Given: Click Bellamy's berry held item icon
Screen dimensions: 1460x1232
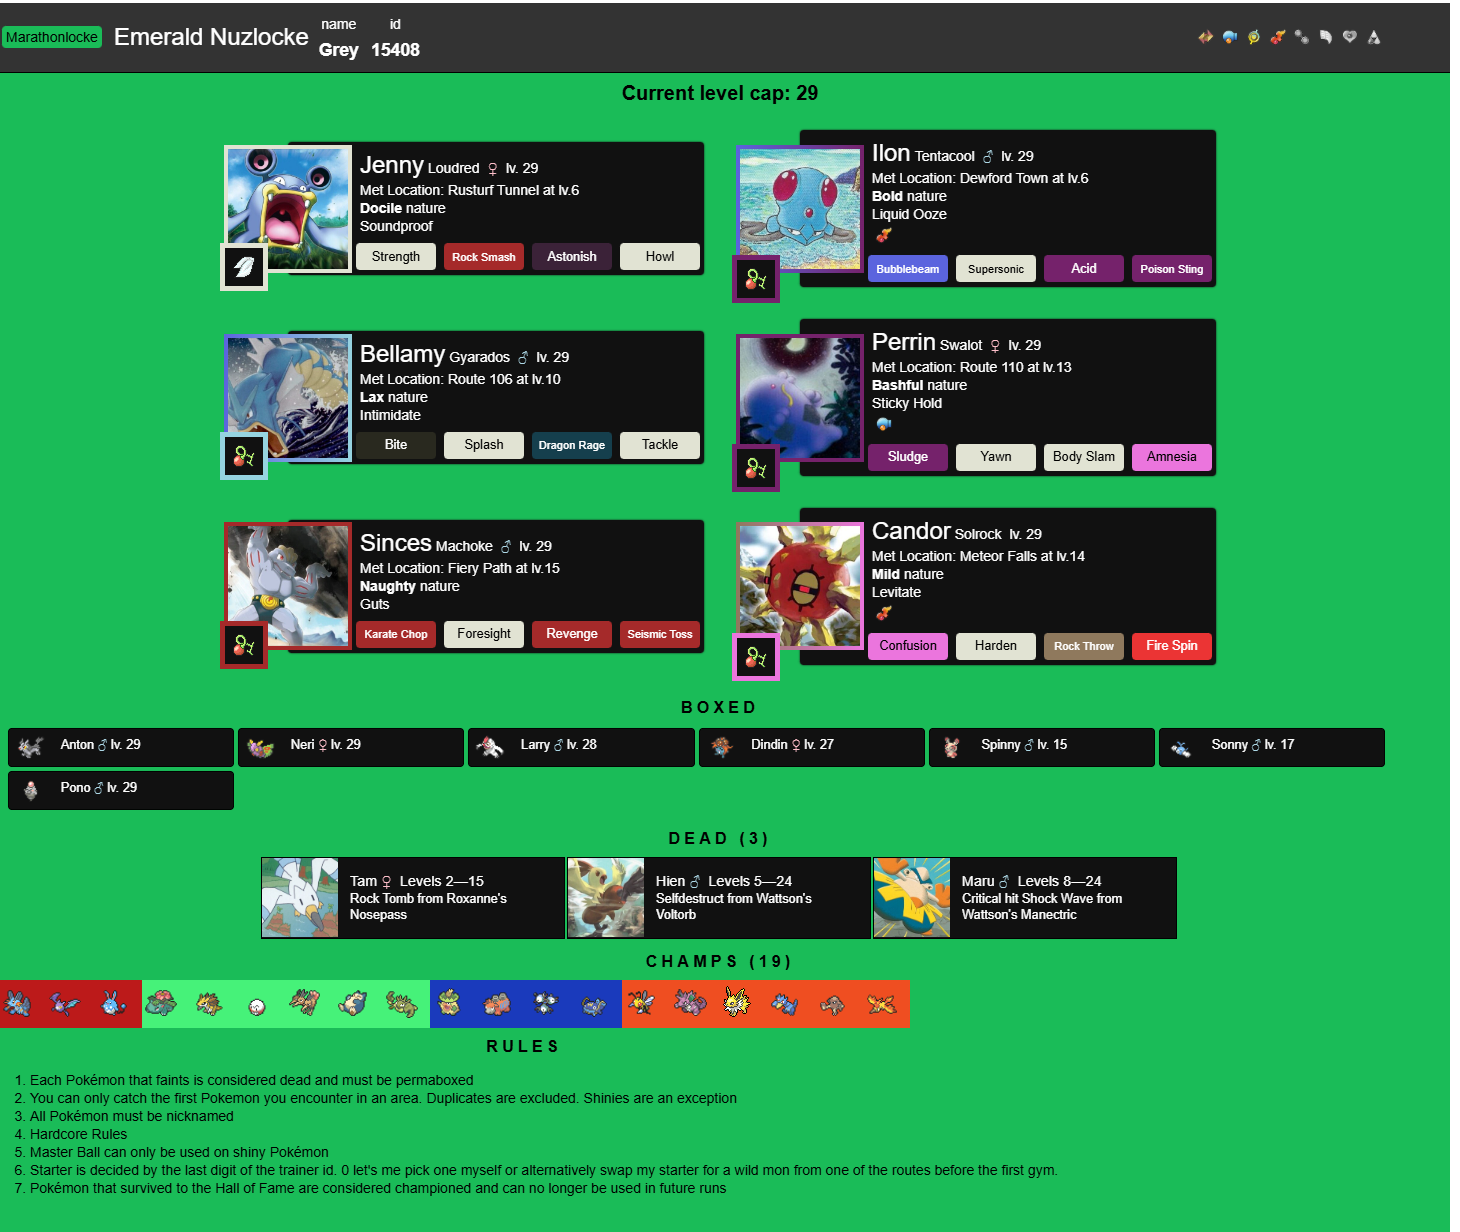Looking at the screenshot, I should [244, 456].
